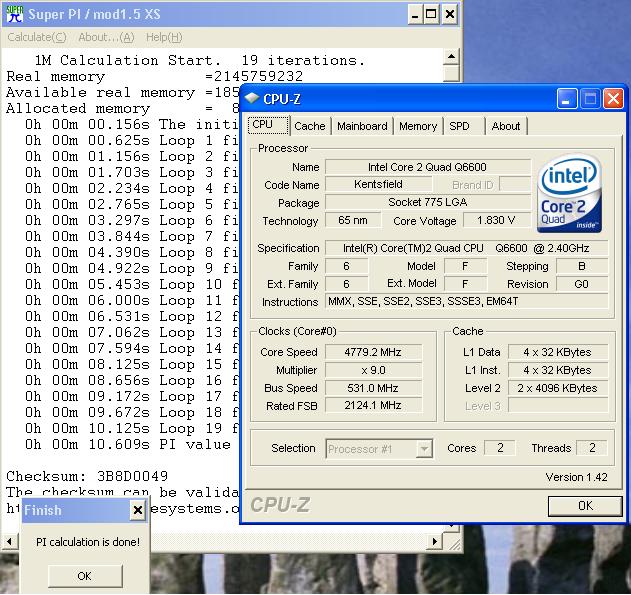The height and width of the screenshot is (595, 631).
Task: Click the Technology value 65 nm
Action: pyautogui.click(x=353, y=220)
